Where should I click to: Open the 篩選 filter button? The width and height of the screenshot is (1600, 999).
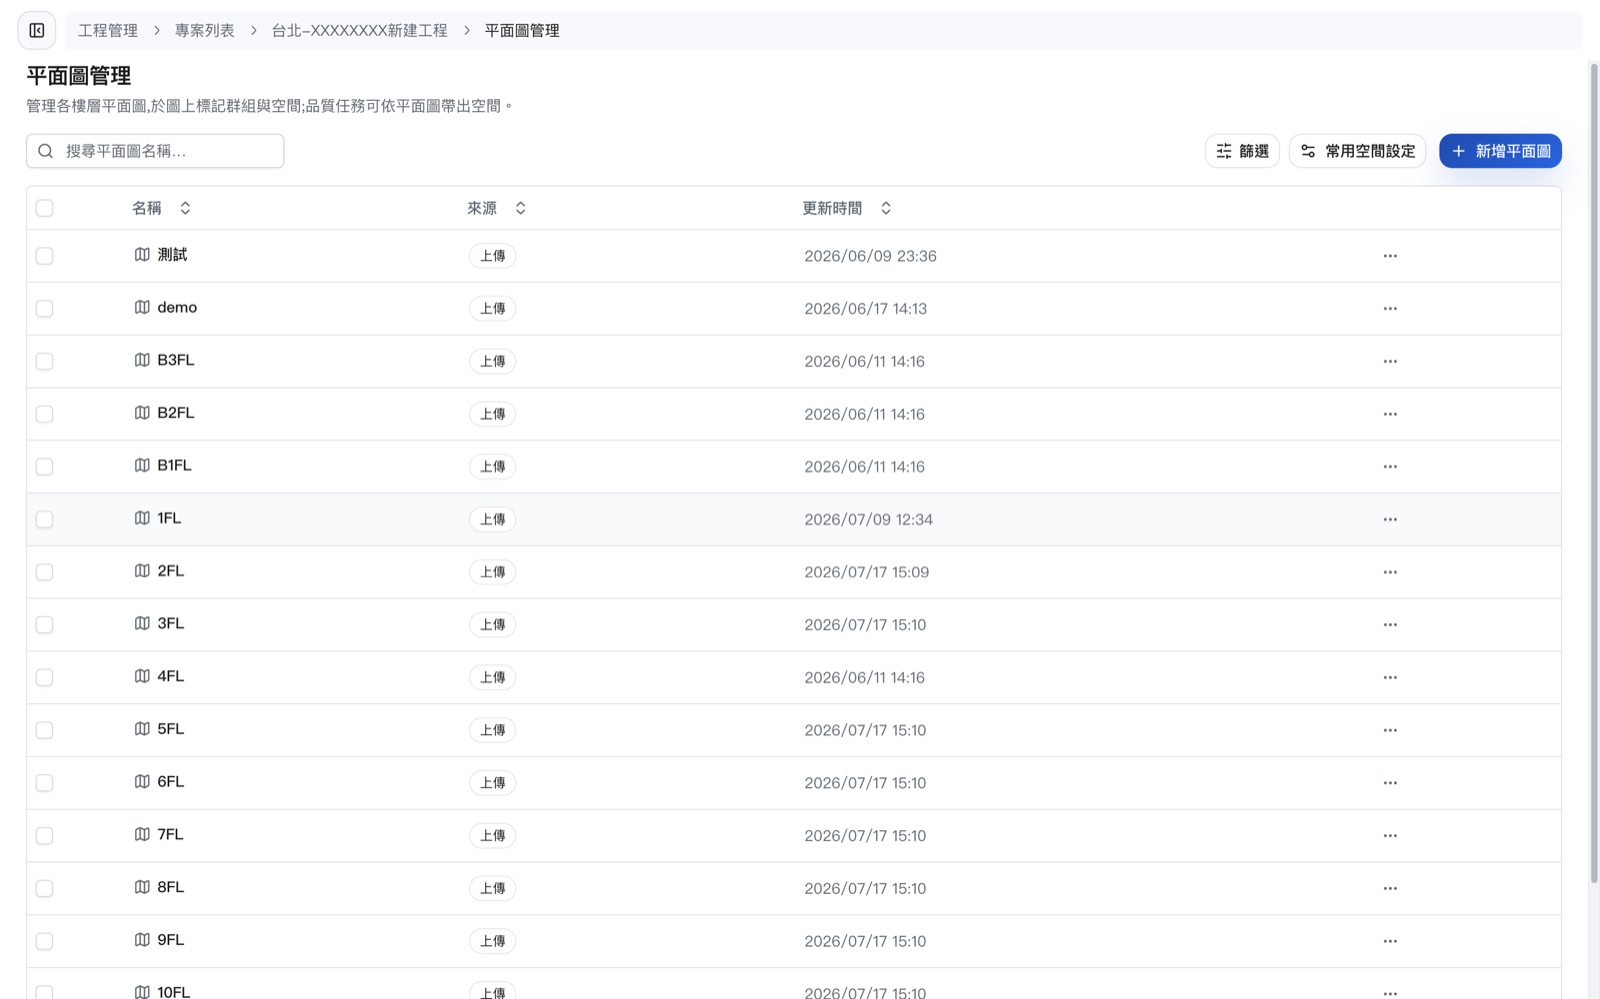pos(1242,151)
